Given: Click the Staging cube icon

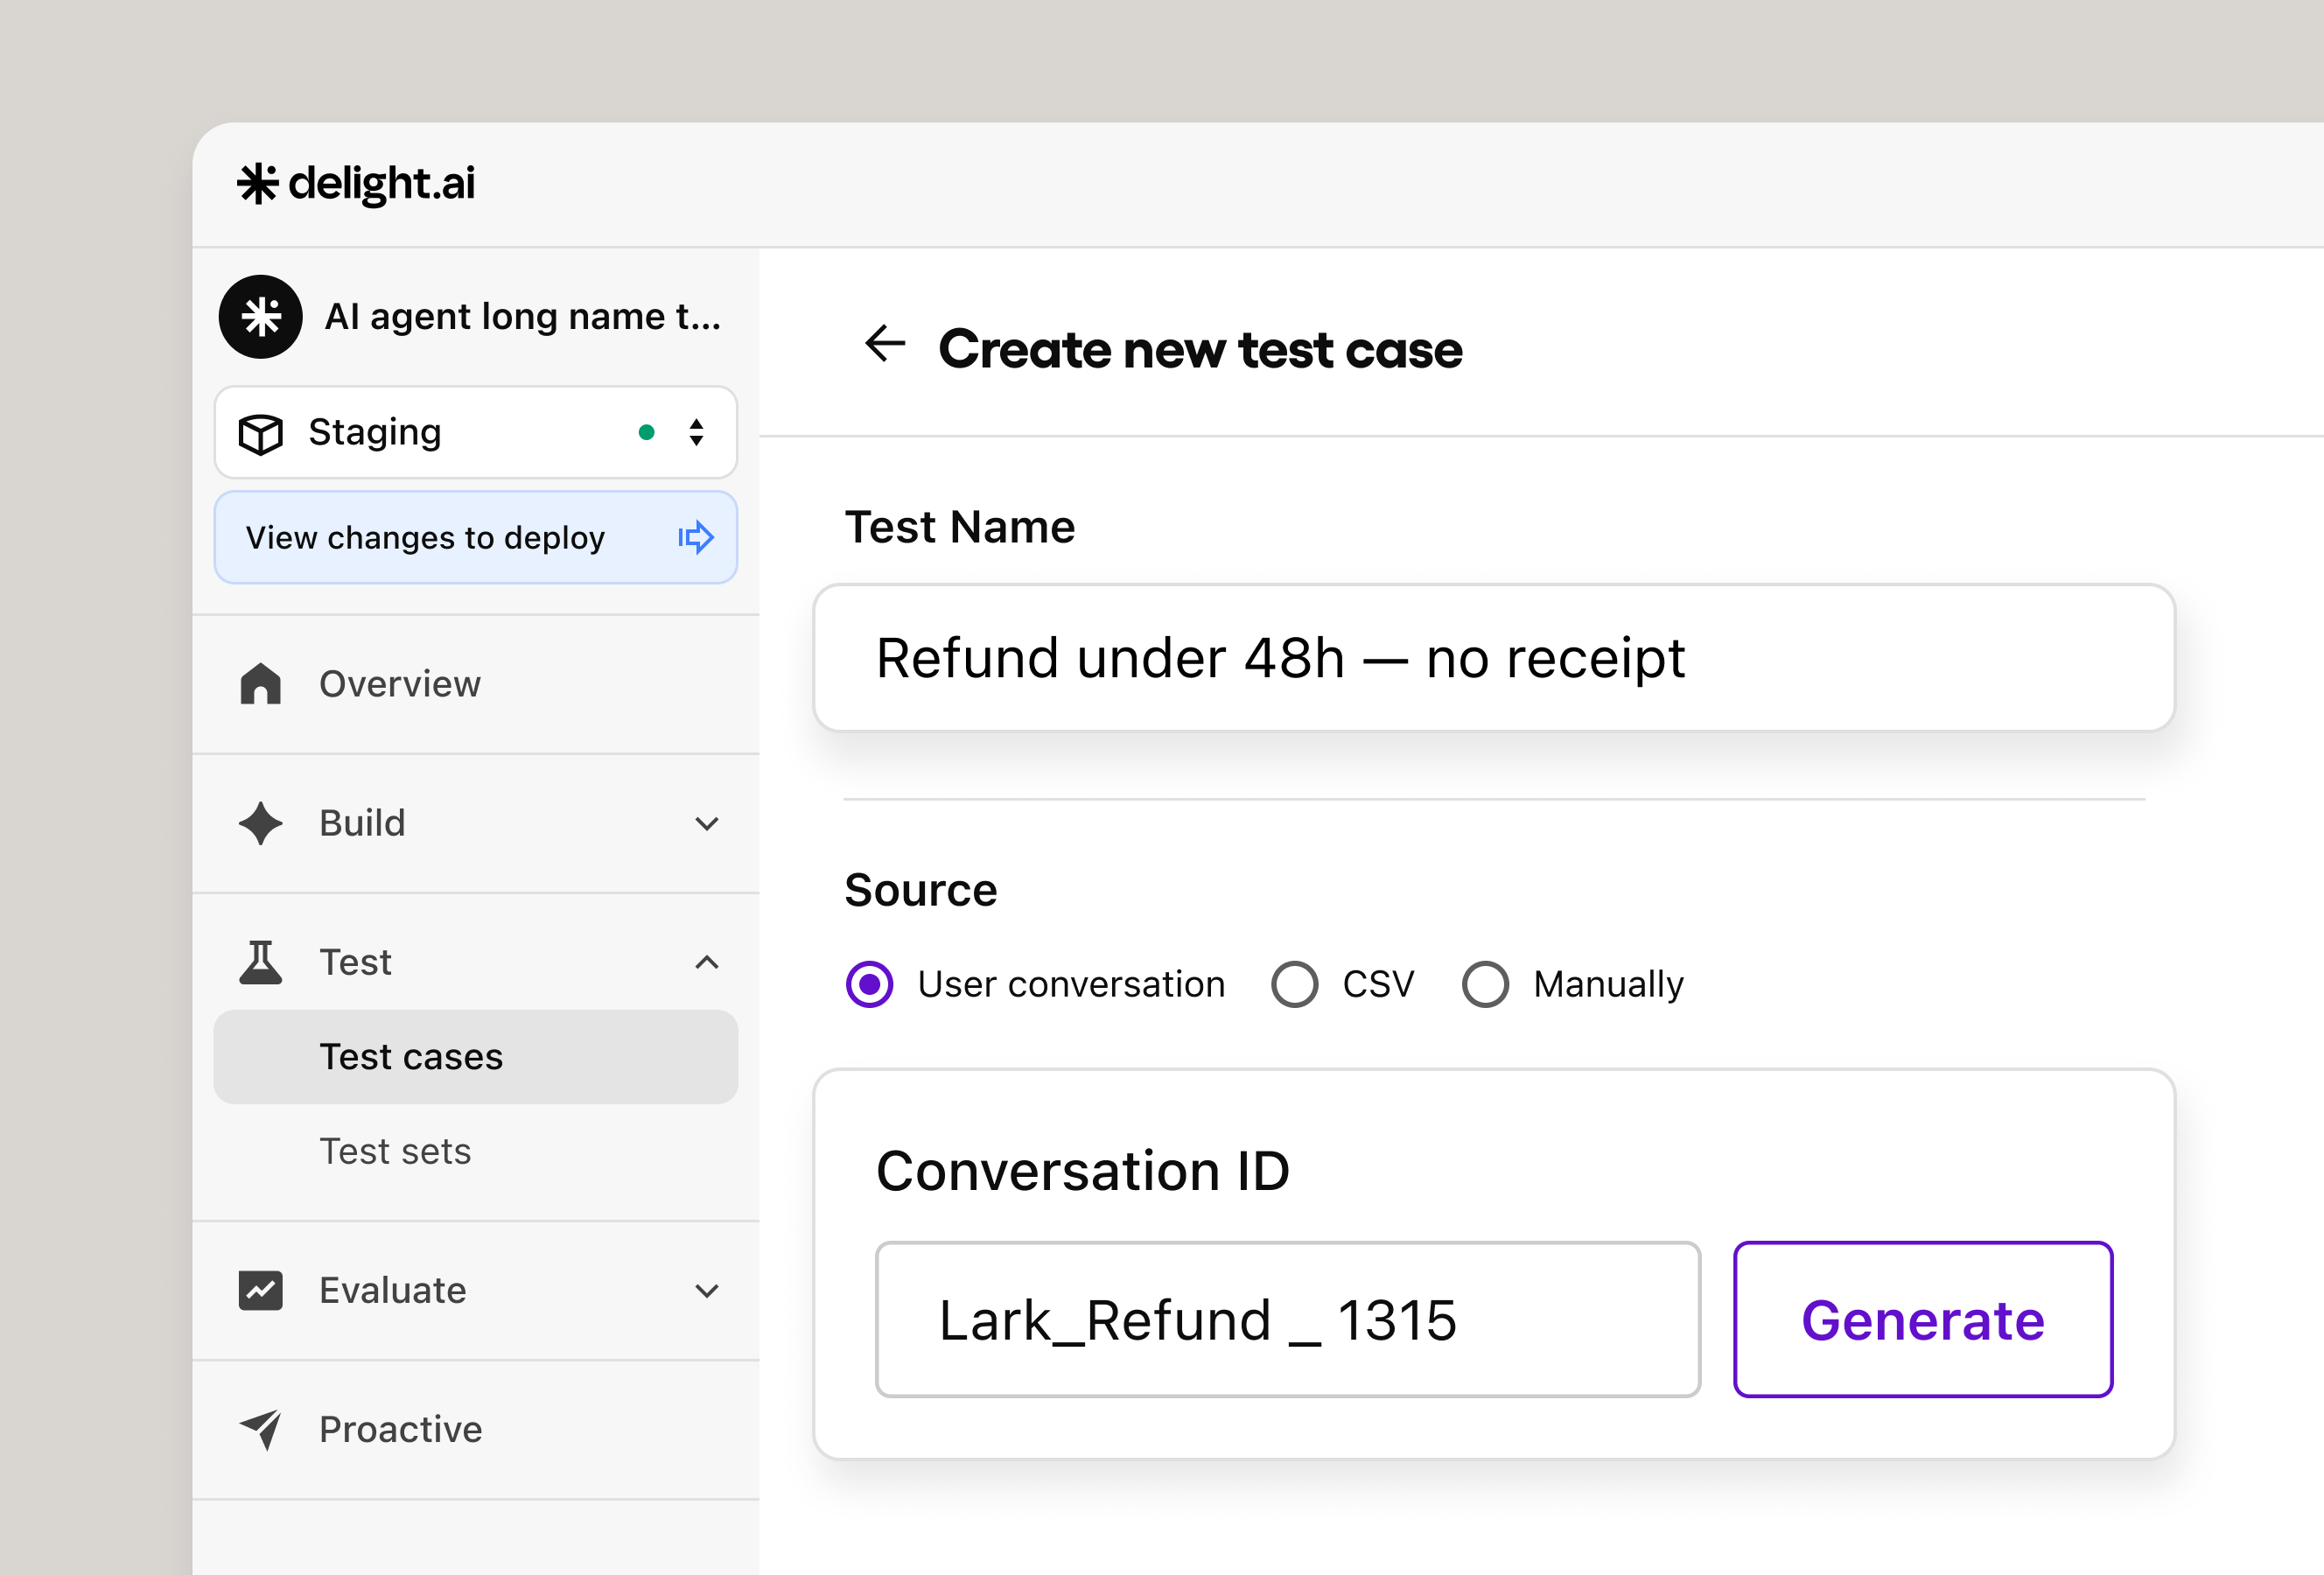Looking at the screenshot, I should tap(261, 434).
